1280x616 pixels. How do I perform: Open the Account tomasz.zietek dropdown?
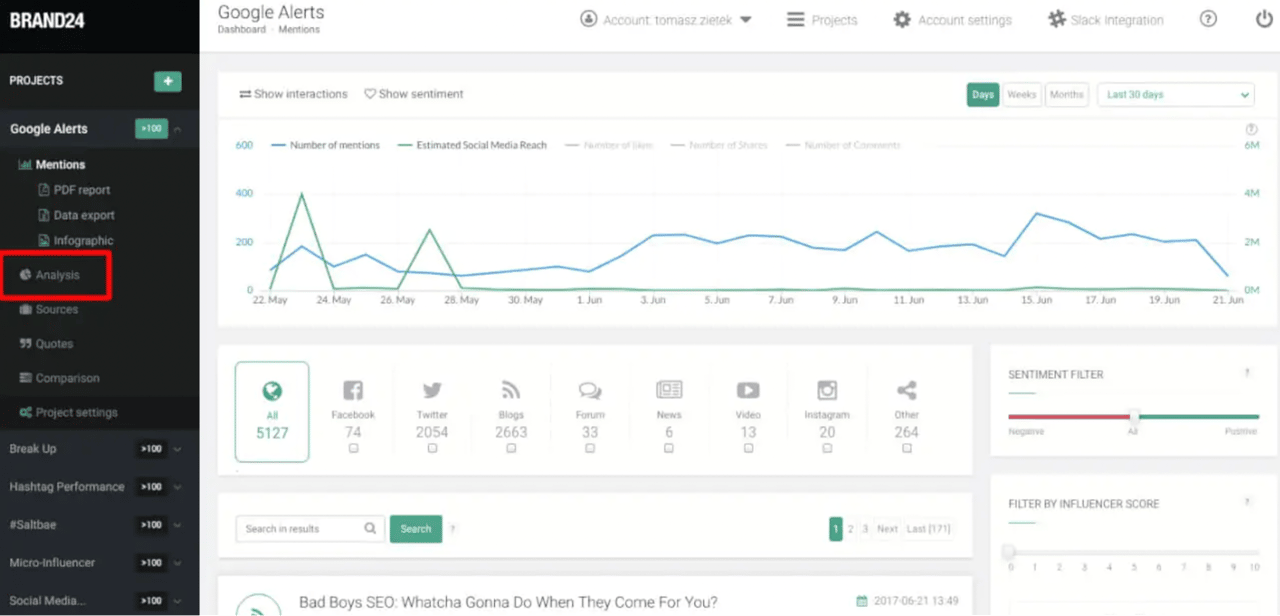(666, 20)
